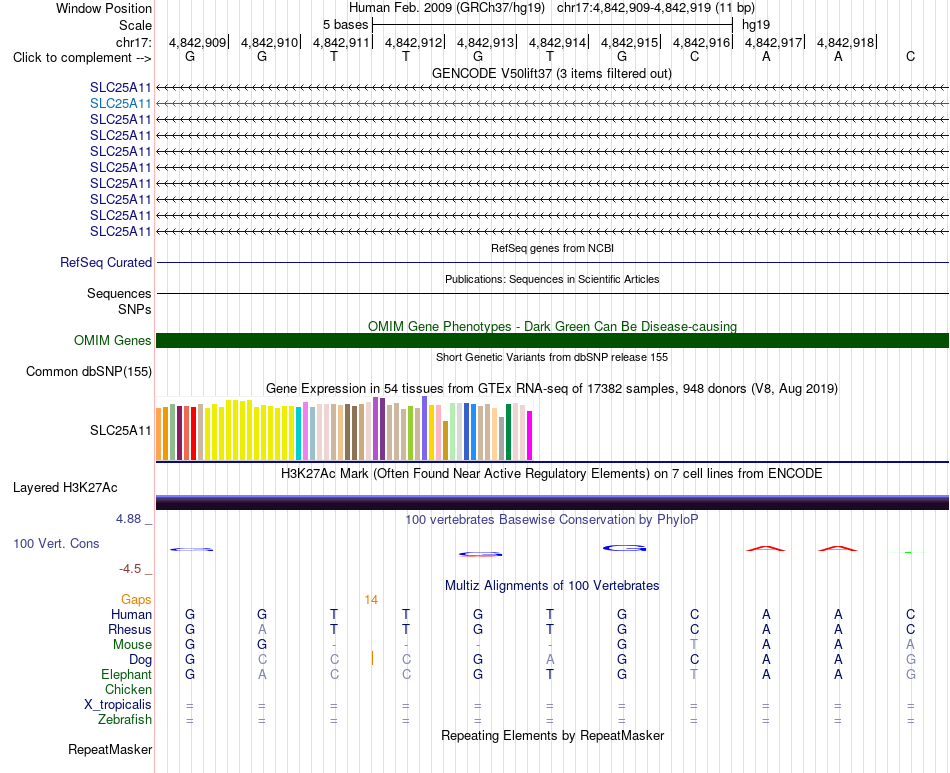Click the 'Click to complement -->' label

[x=82, y=58]
